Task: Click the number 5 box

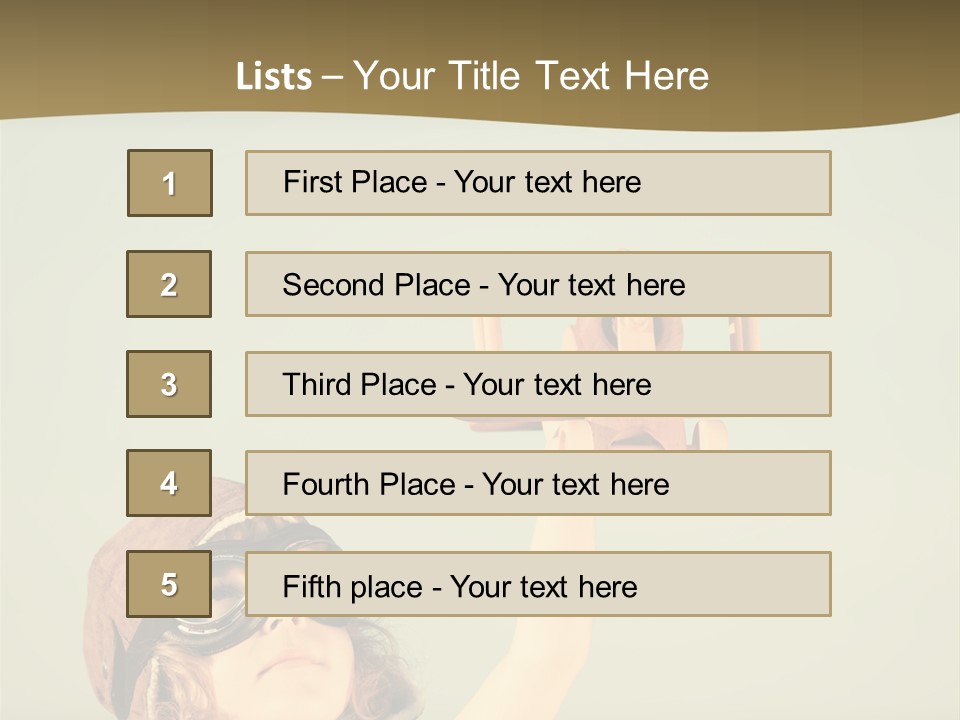Action: [x=169, y=584]
